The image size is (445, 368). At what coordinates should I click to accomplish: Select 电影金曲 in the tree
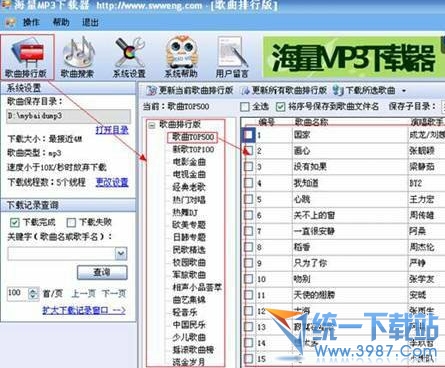point(189,162)
